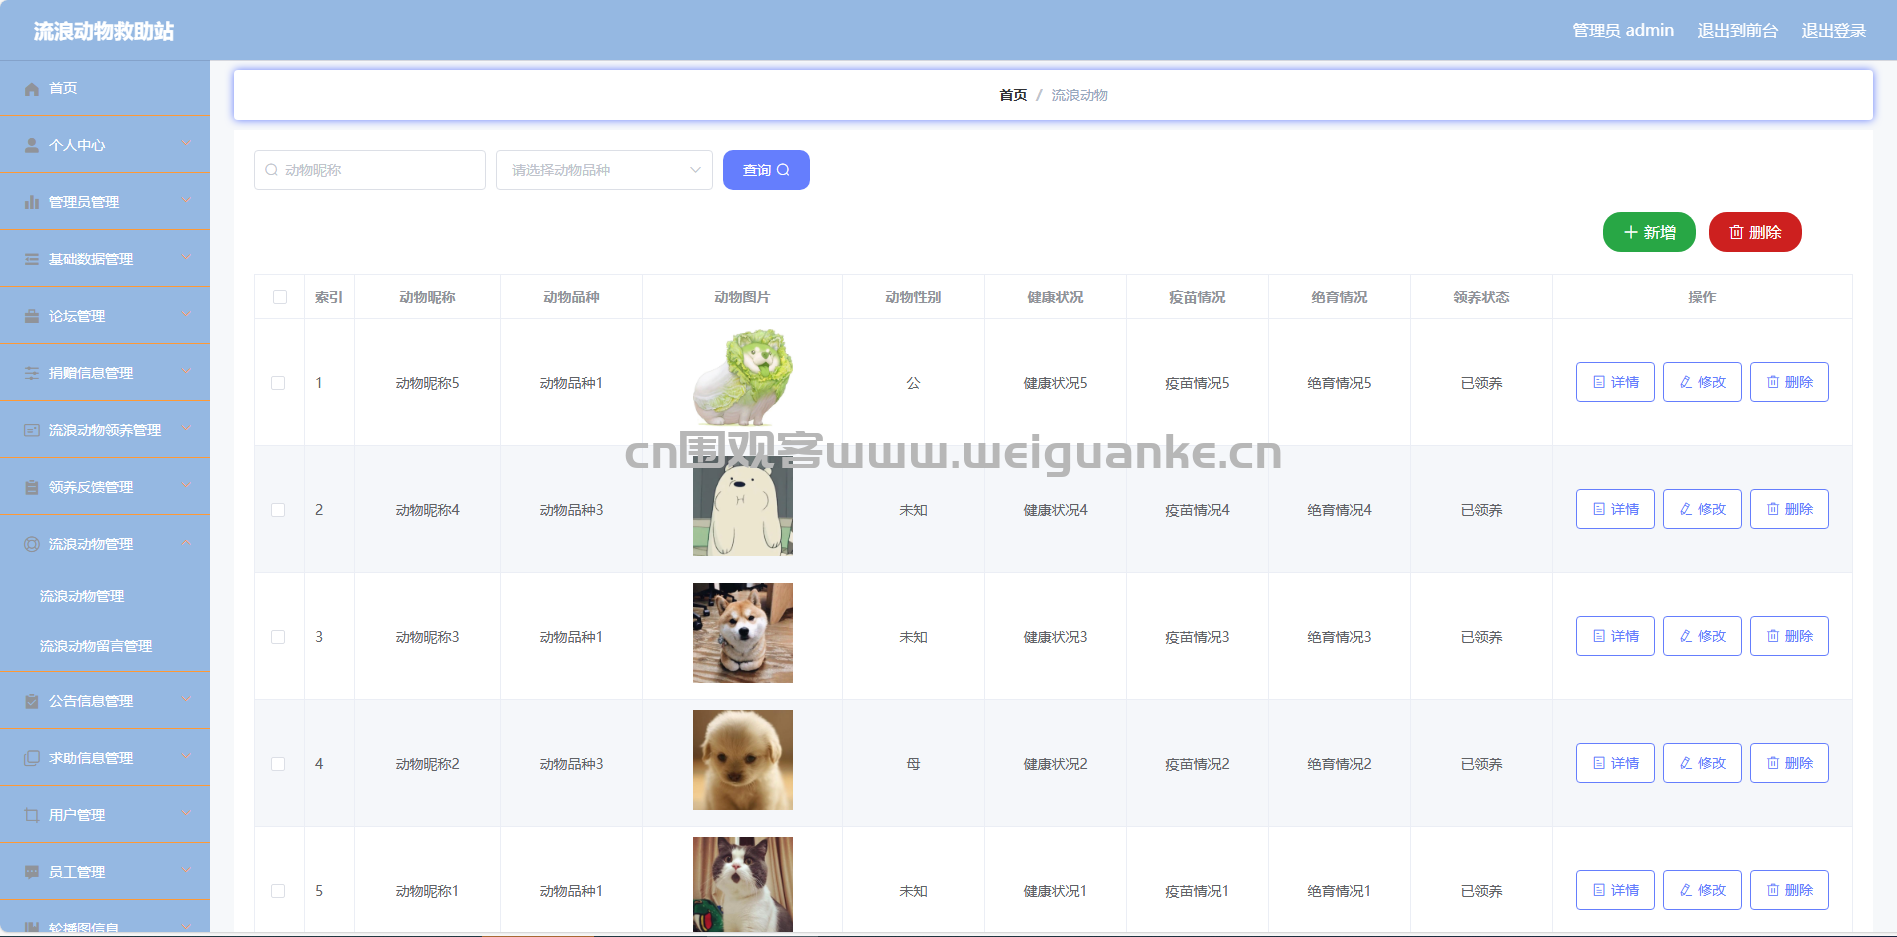Click the sliders icon beside 捐赠信息管理

pos(32,374)
